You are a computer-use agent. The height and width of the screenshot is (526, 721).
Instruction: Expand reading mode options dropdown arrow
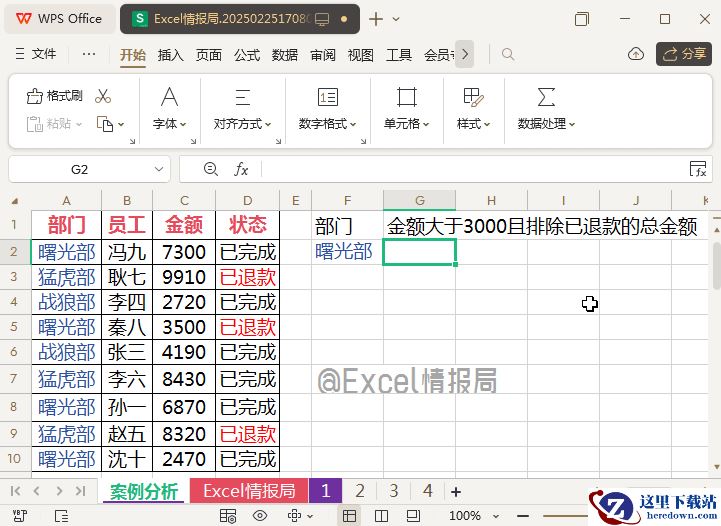tap(308, 516)
